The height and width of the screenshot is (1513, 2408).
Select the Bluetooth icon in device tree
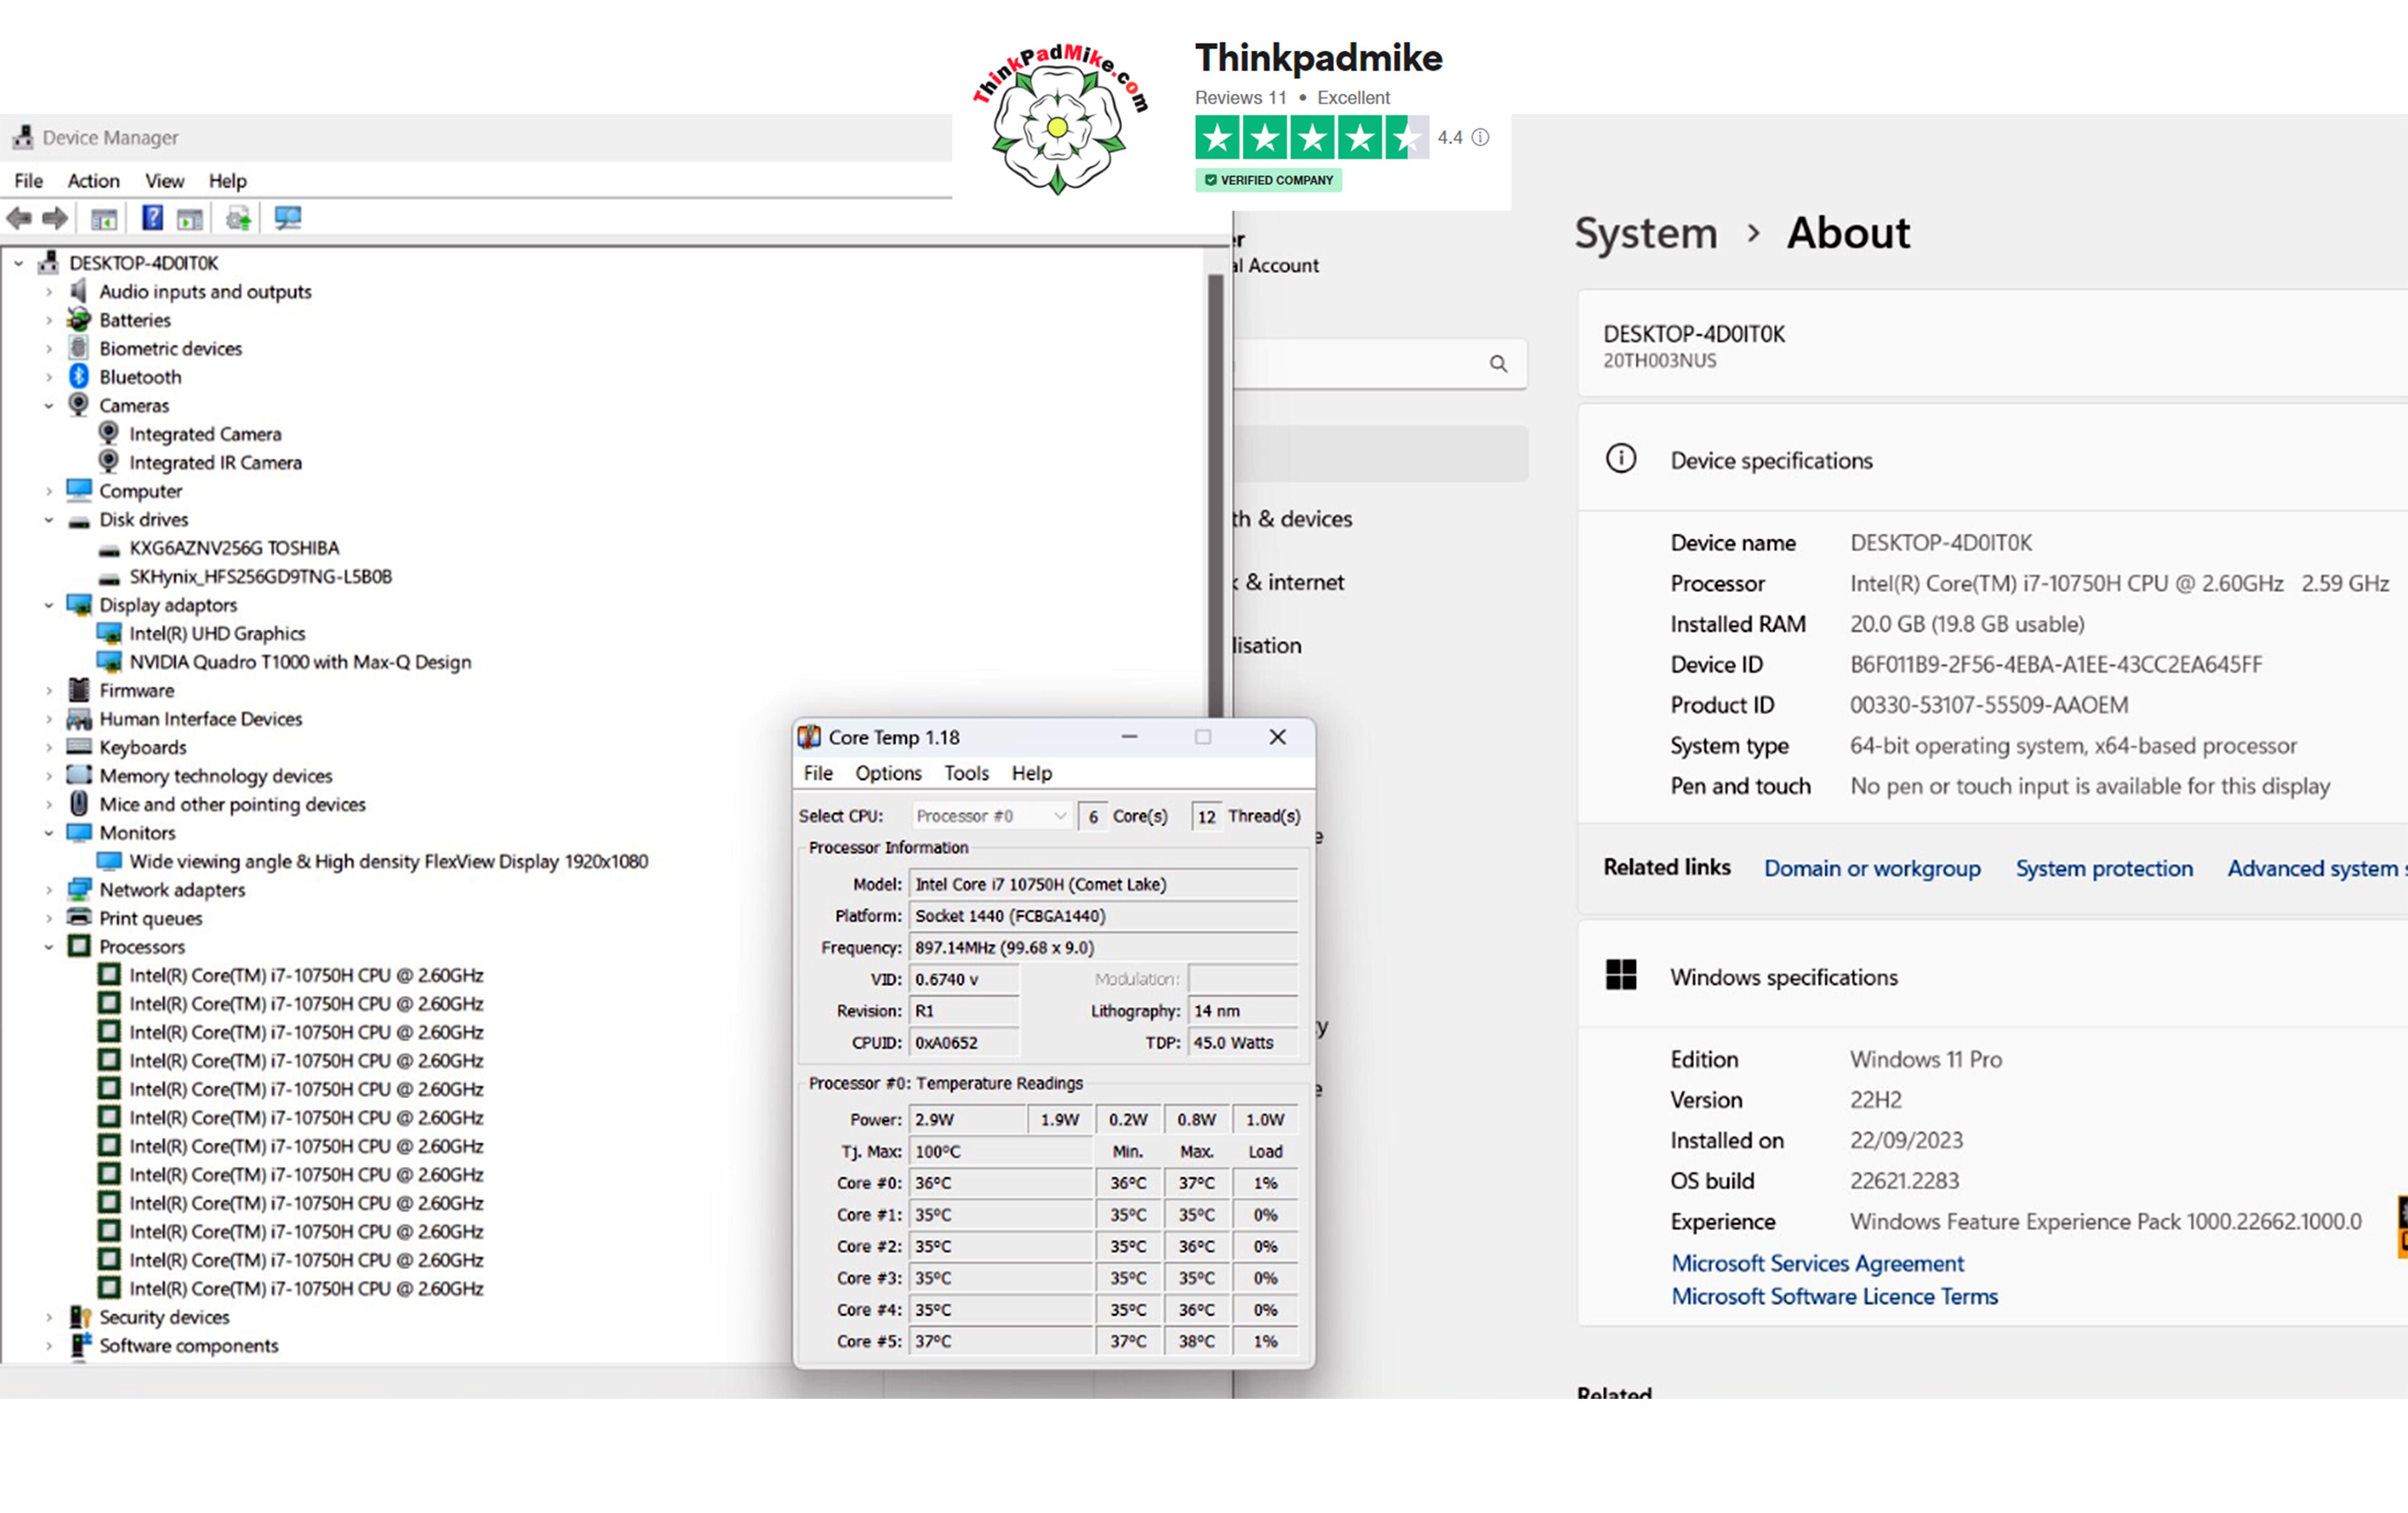coord(79,377)
